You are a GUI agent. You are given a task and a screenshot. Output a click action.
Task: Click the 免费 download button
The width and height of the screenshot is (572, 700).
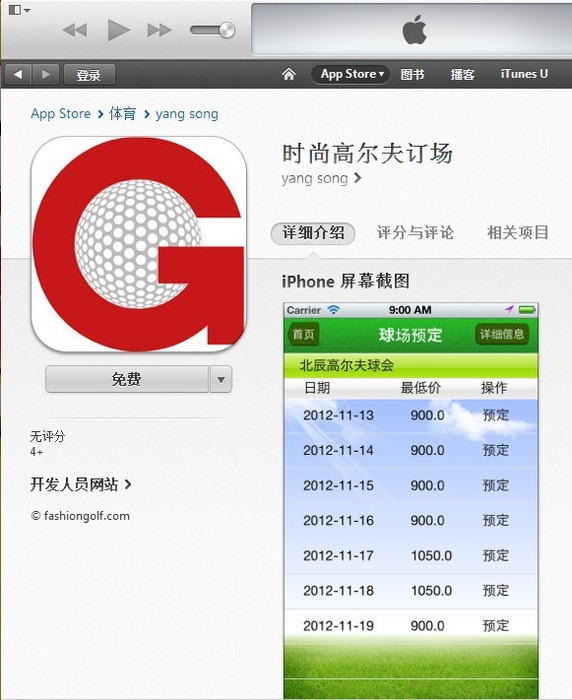click(127, 379)
